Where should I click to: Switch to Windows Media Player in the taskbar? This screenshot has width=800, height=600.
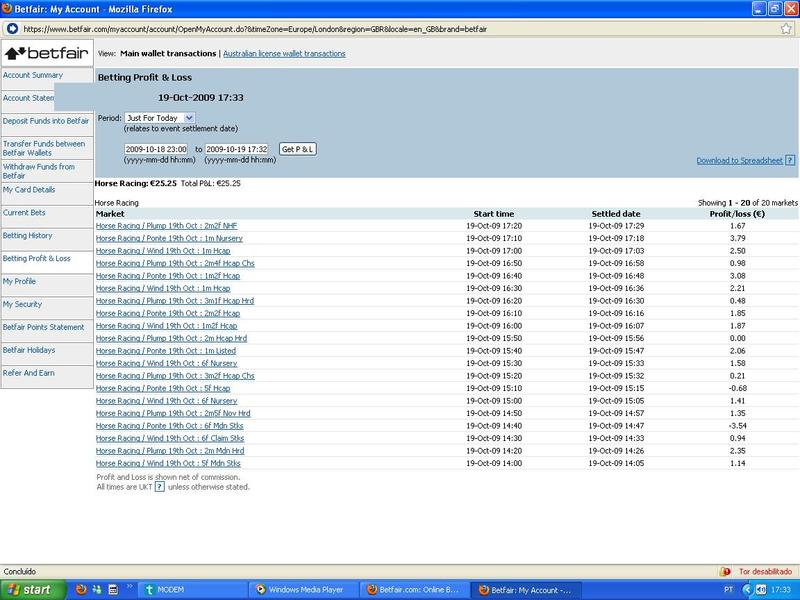(x=304, y=590)
